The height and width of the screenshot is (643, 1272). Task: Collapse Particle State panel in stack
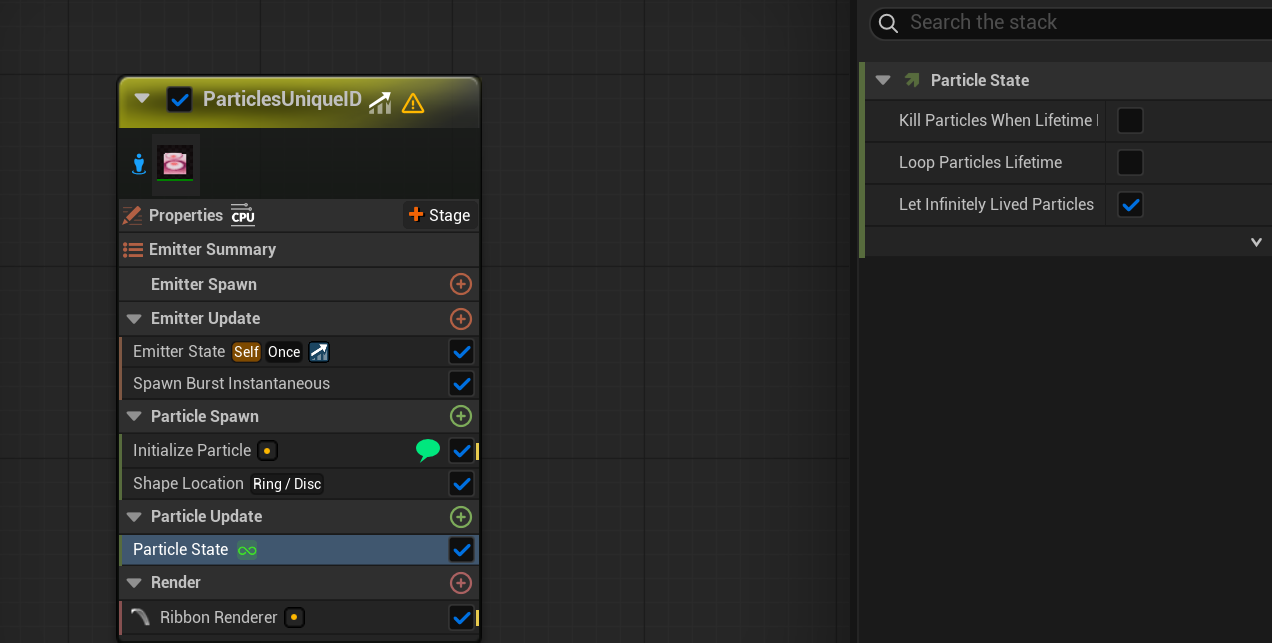883,80
